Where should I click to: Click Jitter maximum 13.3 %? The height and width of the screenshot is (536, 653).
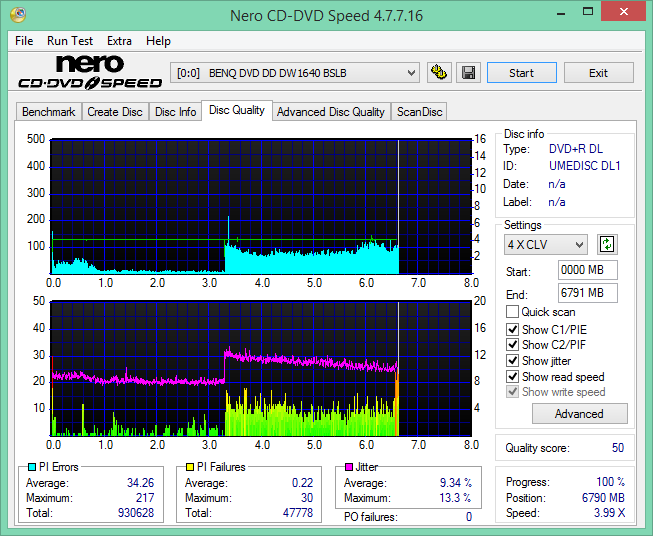456,498
